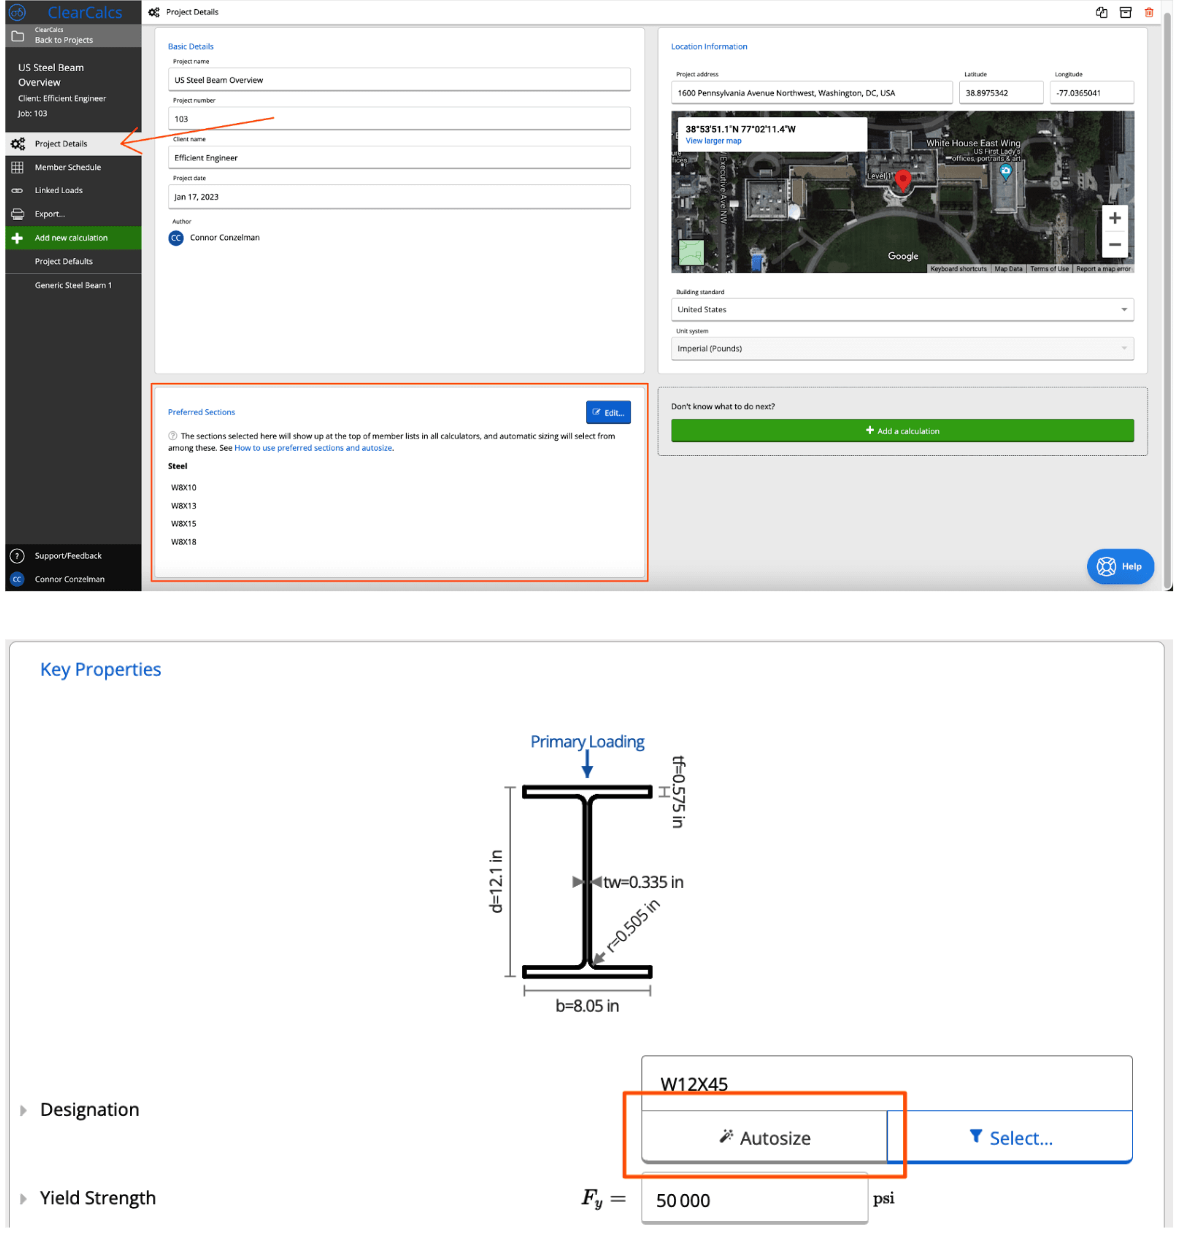This screenshot has width=1180, height=1238.
Task: Open Linked Loads in the sidebar
Action: [73, 190]
